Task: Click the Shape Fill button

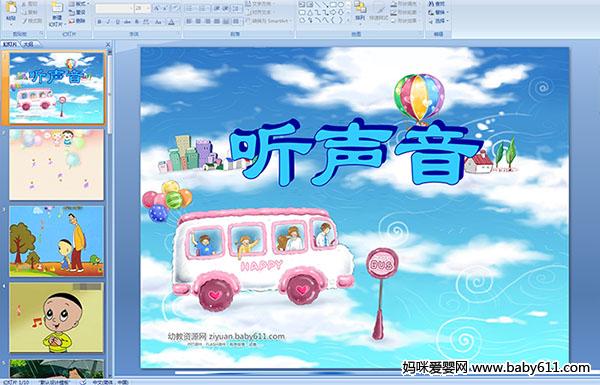Action: point(405,4)
